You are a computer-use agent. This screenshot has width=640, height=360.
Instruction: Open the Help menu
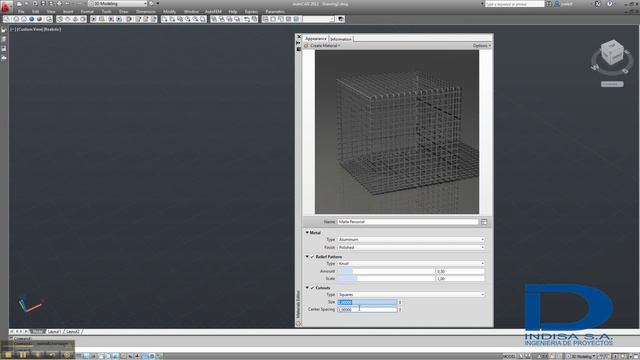tap(233, 12)
